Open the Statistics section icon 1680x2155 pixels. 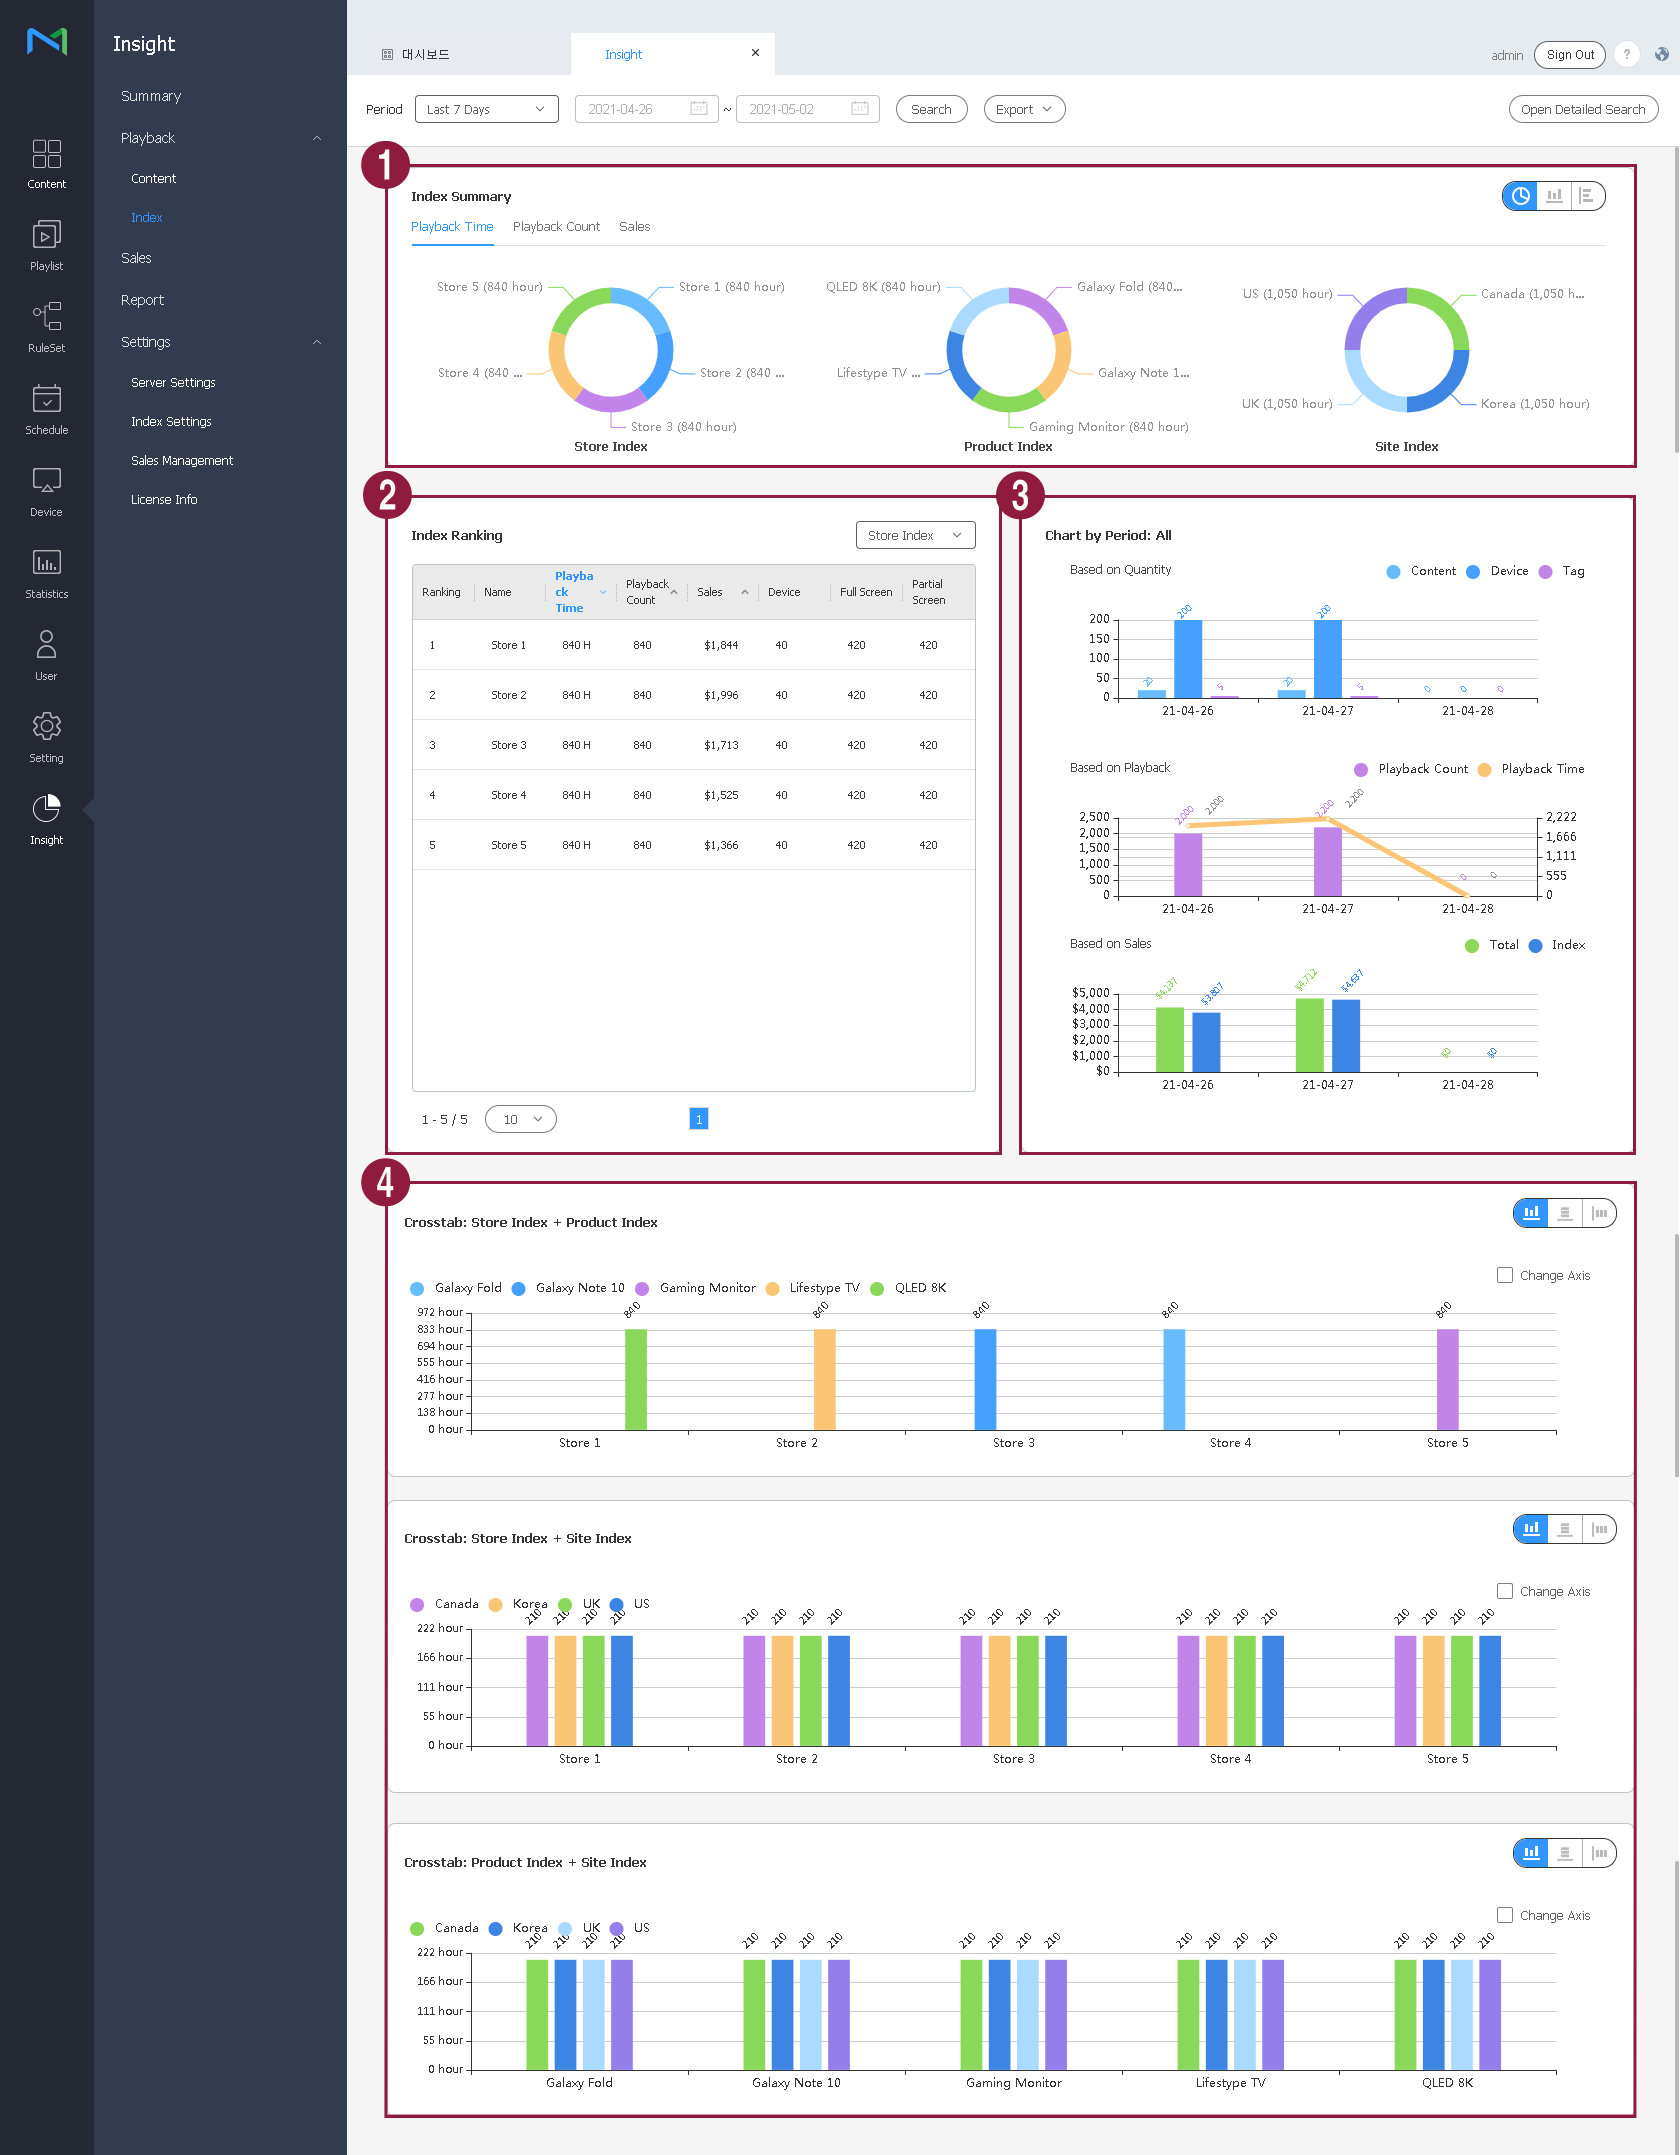[x=46, y=574]
